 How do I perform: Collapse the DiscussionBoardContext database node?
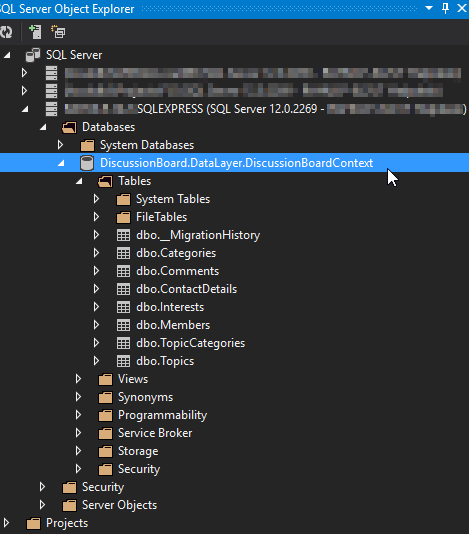click(x=61, y=163)
